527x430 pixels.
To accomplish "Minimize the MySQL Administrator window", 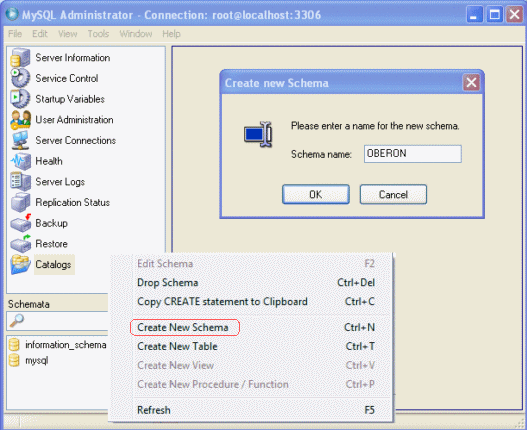I will click(x=474, y=15).
